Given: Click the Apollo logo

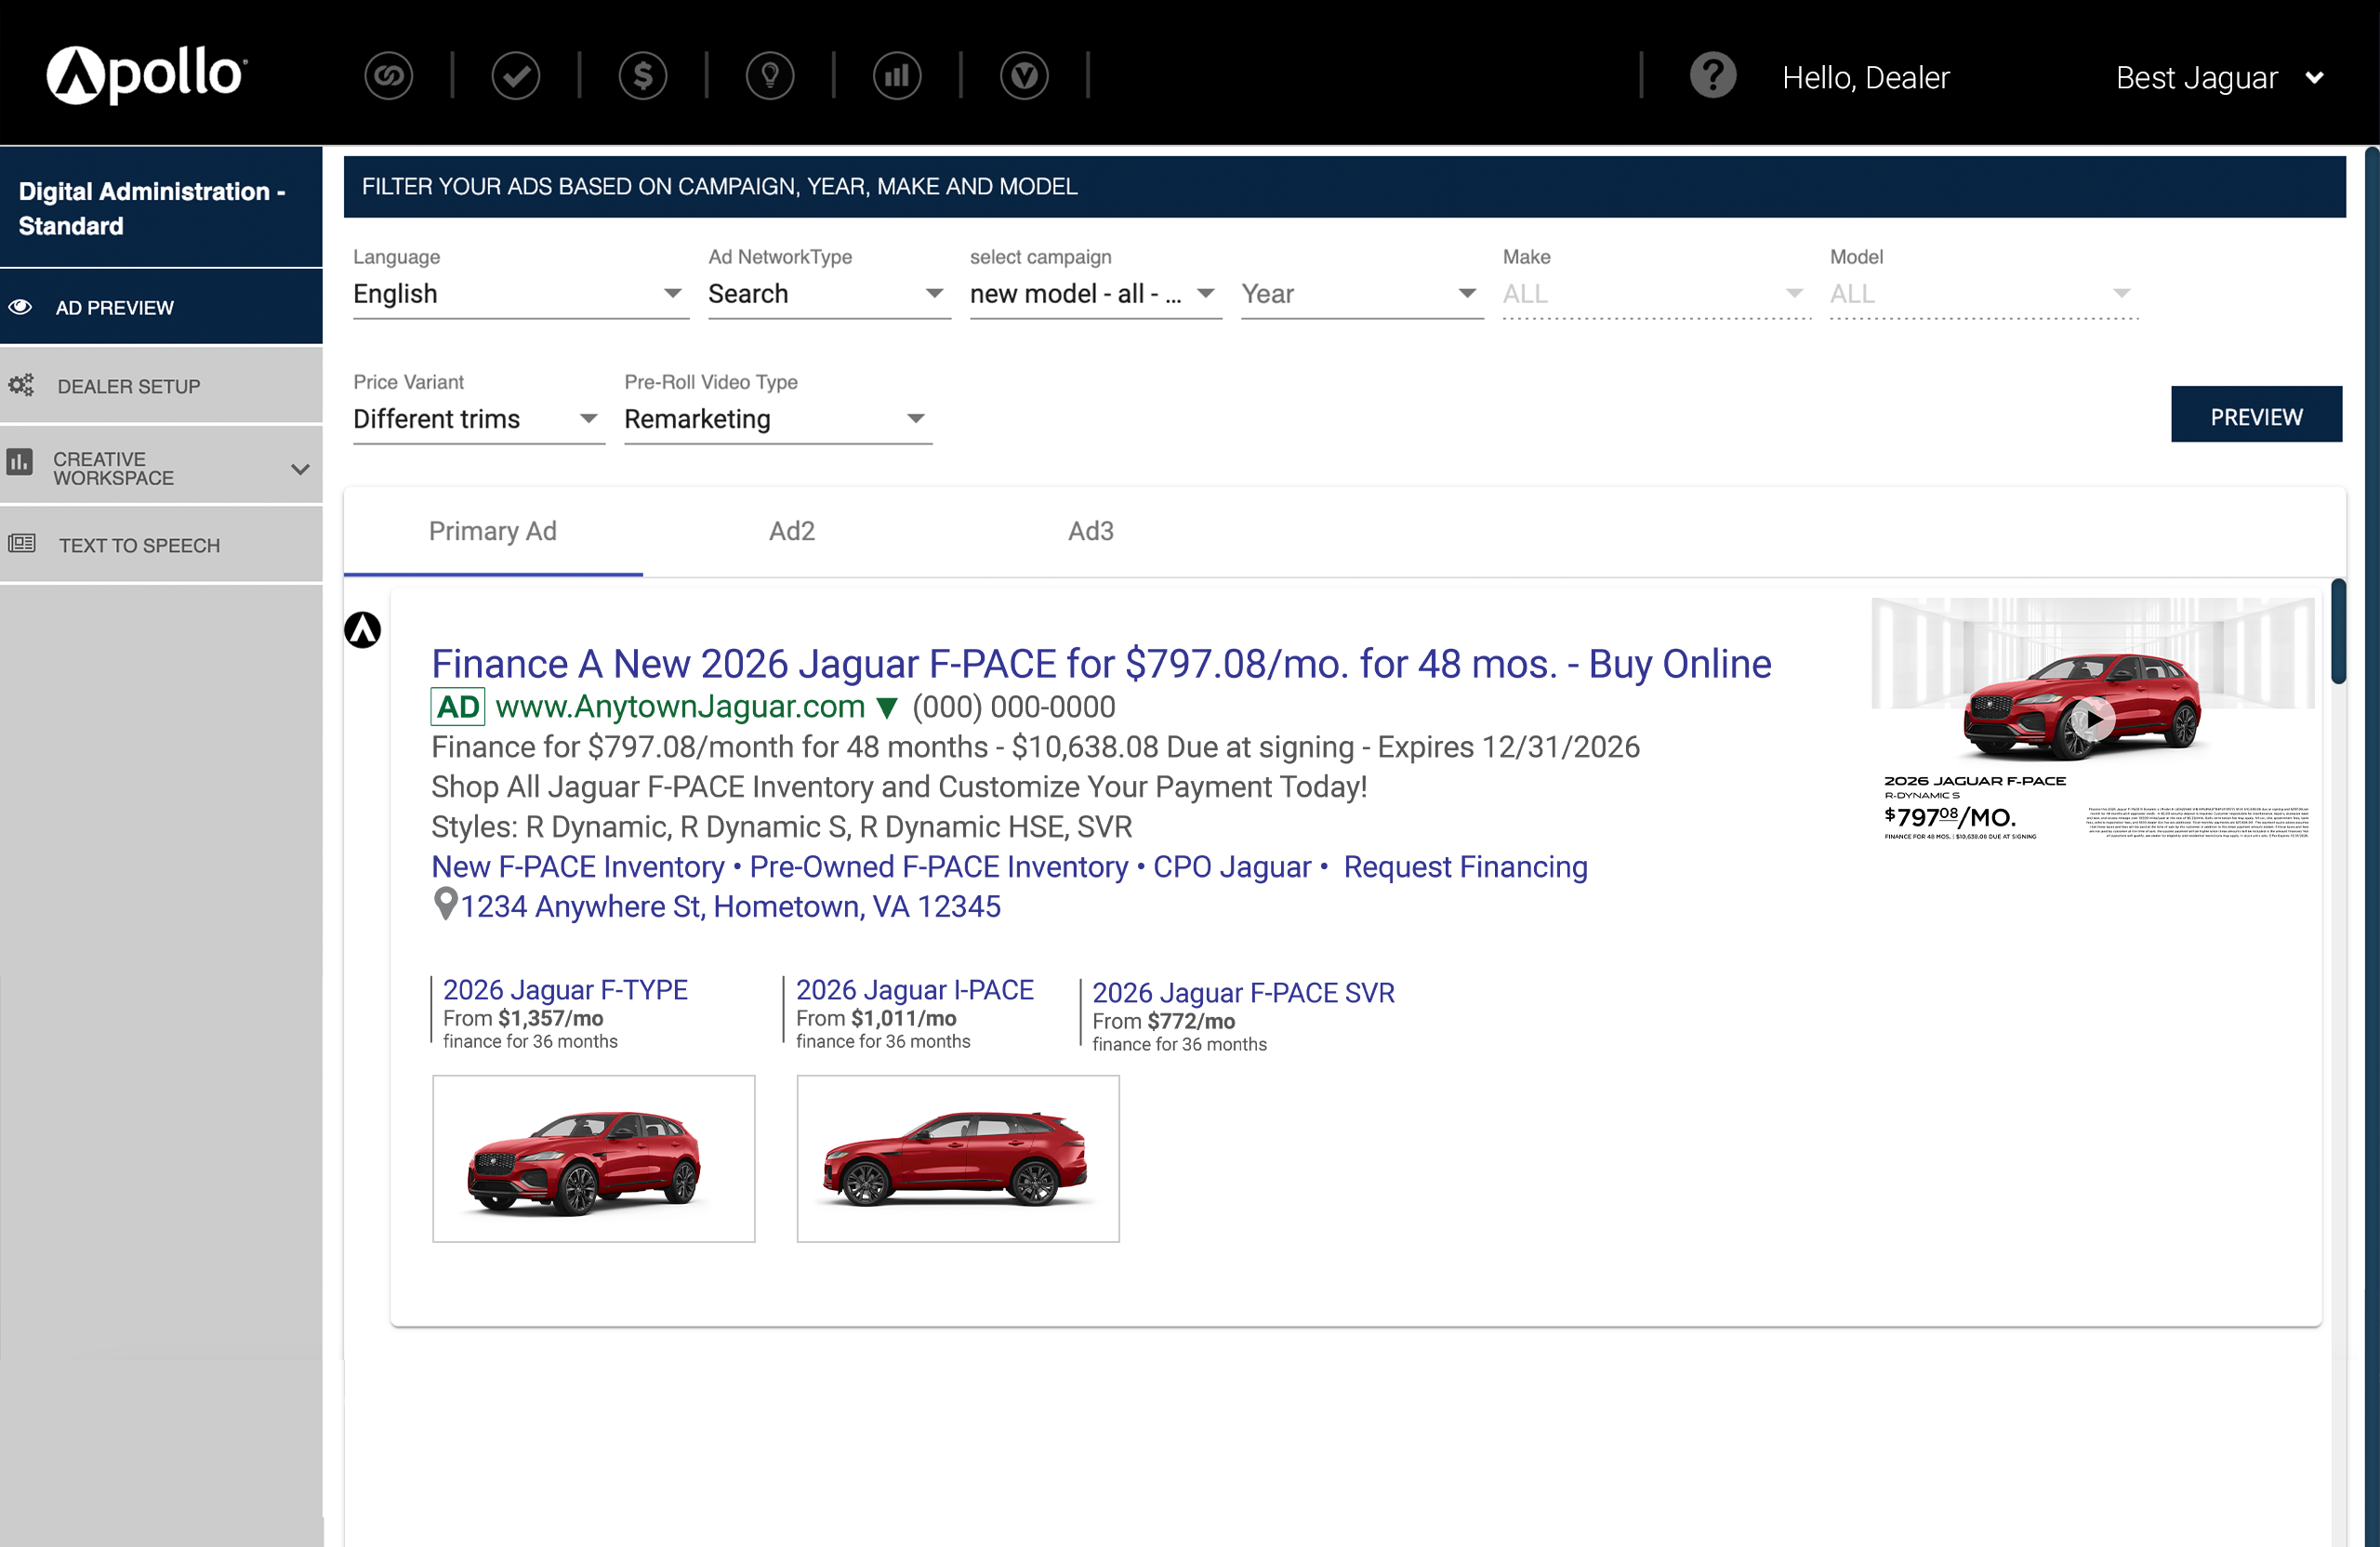Looking at the screenshot, I should click(x=146, y=75).
